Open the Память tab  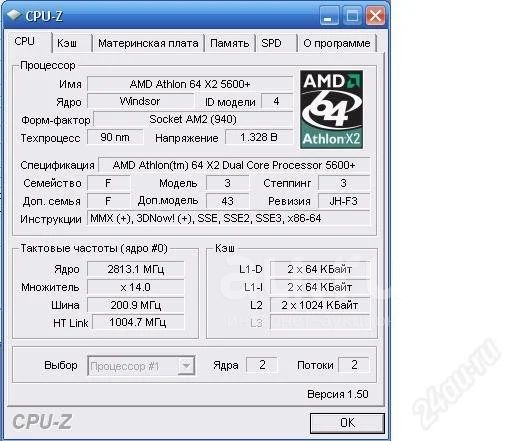tap(230, 43)
